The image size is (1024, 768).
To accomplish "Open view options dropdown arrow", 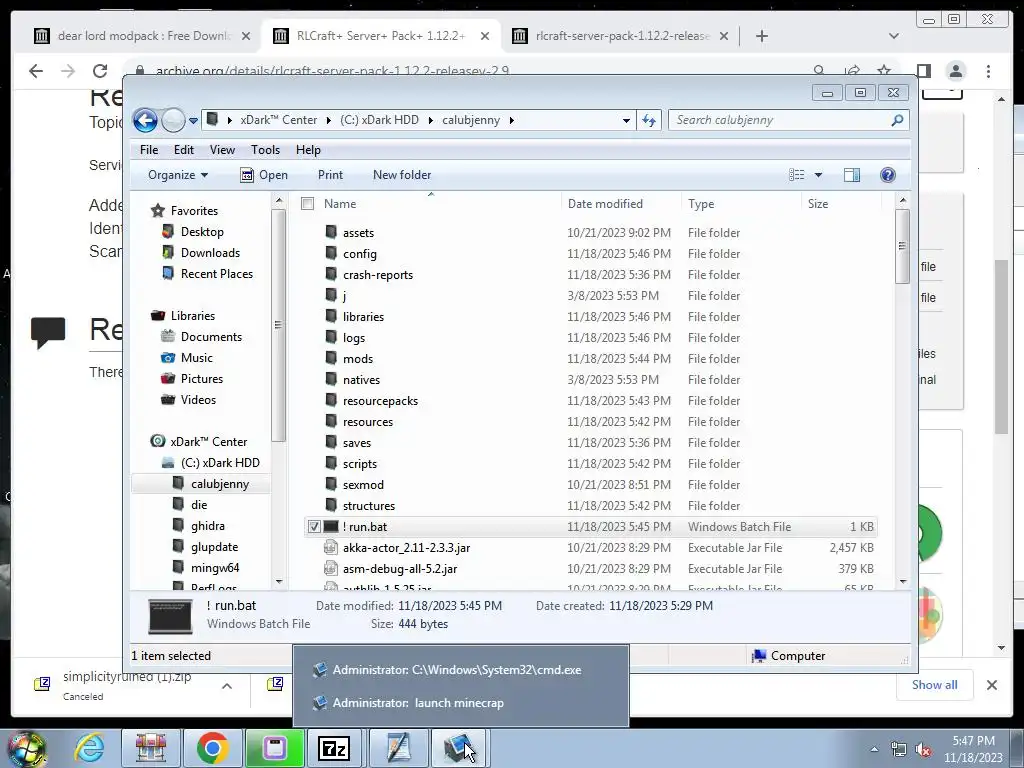I will (x=818, y=175).
